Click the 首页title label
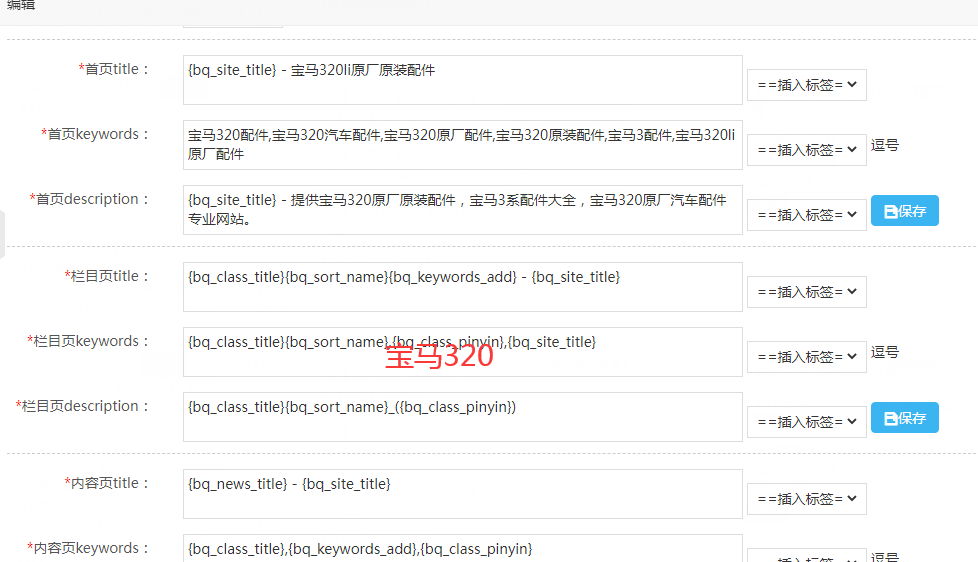The width and height of the screenshot is (978, 562). coord(114,69)
